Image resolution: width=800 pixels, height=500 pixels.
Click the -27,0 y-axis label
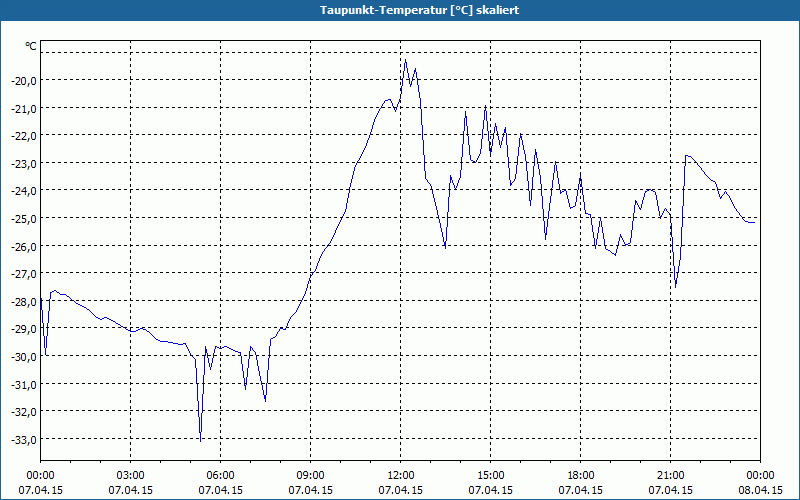tap(26, 273)
